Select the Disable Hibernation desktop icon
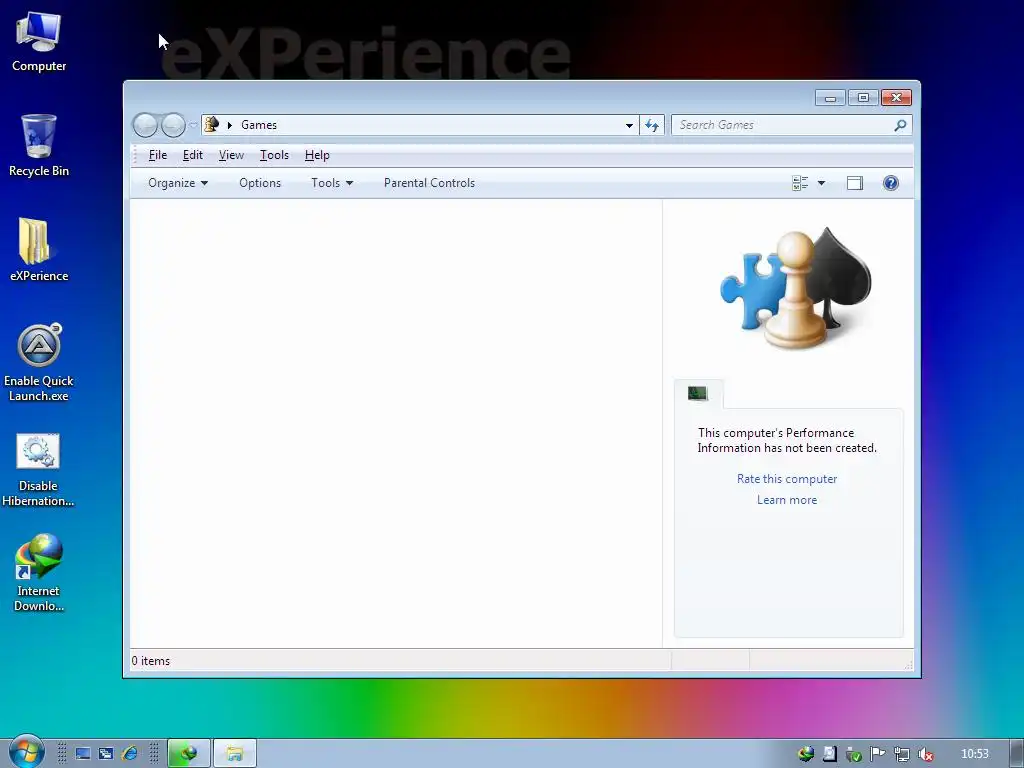Screen dimensions: 1024x768 point(39,470)
